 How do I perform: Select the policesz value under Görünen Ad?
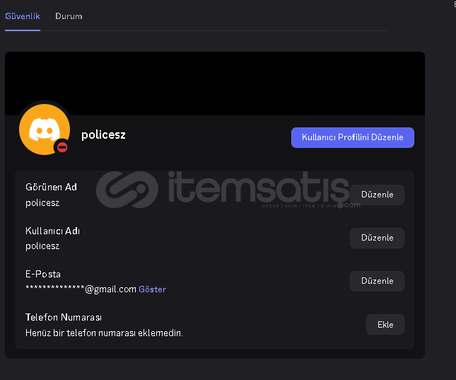(x=42, y=203)
